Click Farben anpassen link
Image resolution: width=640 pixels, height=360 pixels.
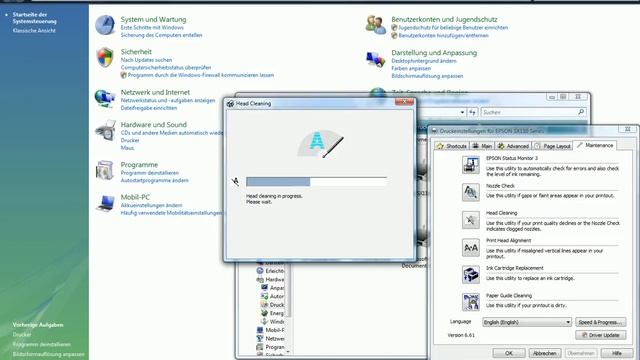click(x=411, y=69)
